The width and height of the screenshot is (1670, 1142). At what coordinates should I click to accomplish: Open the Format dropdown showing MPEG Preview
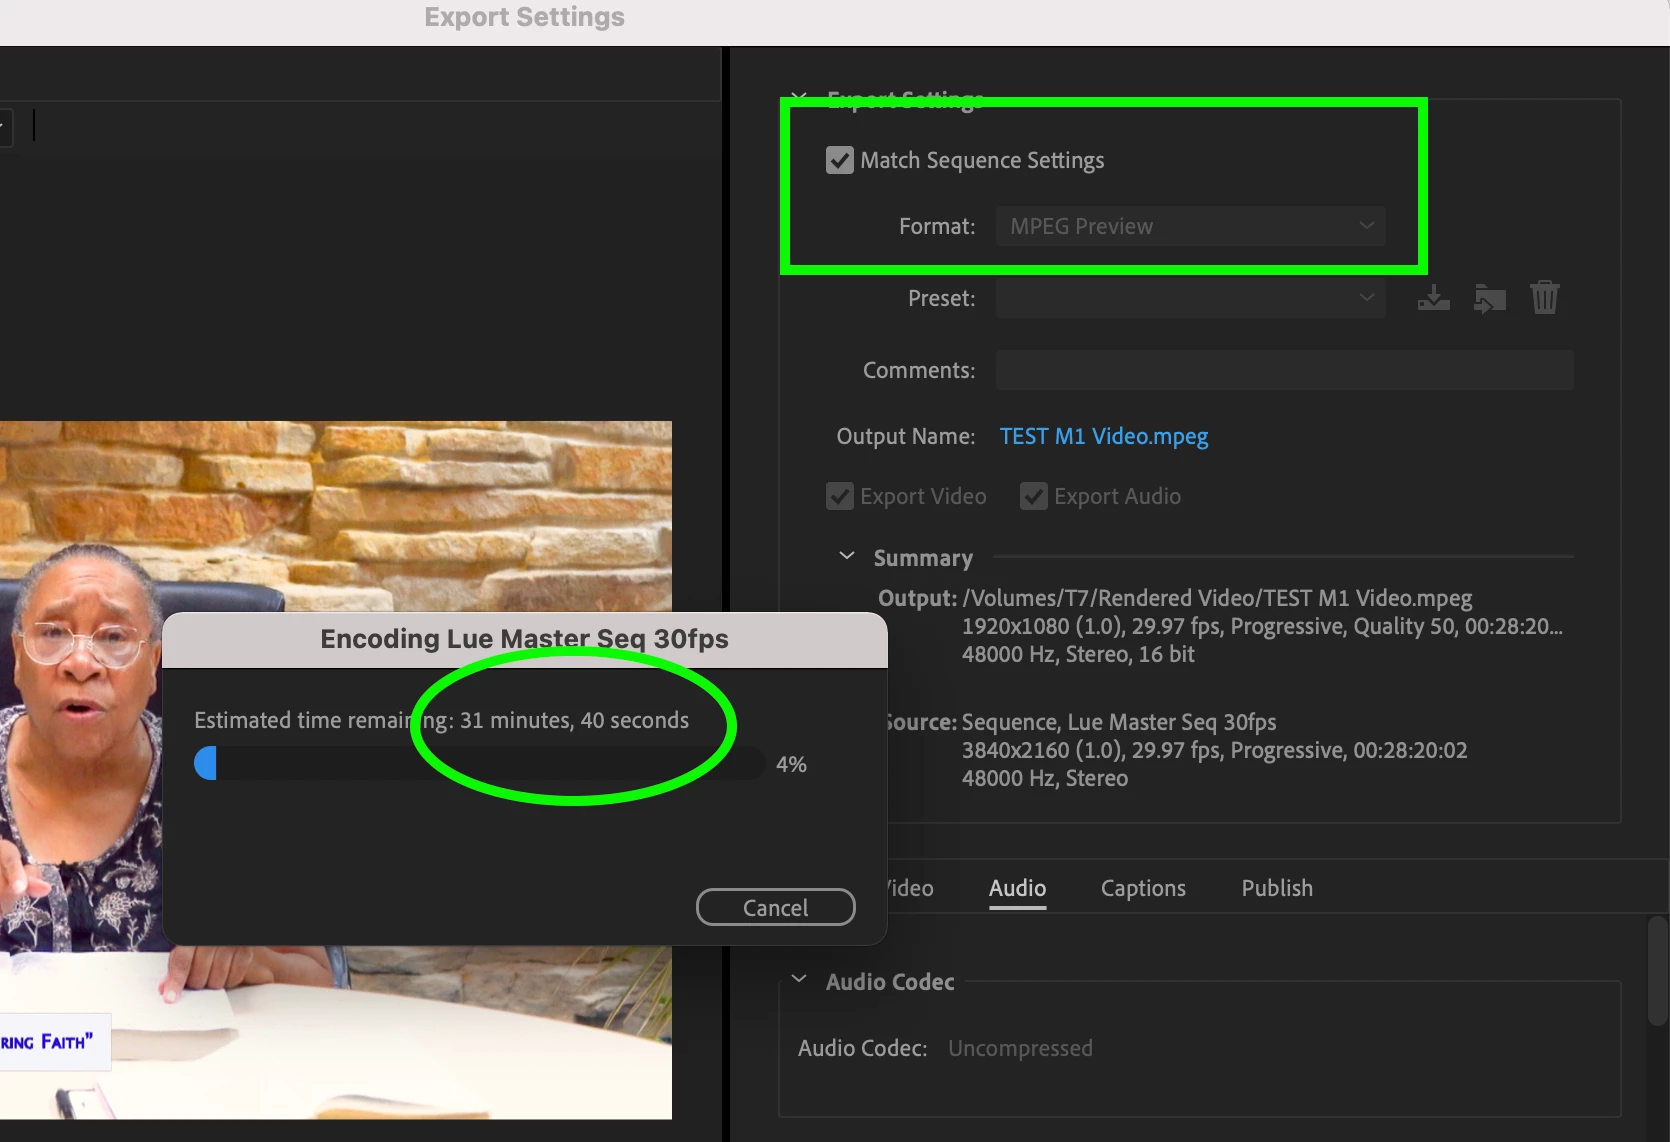coord(1190,226)
